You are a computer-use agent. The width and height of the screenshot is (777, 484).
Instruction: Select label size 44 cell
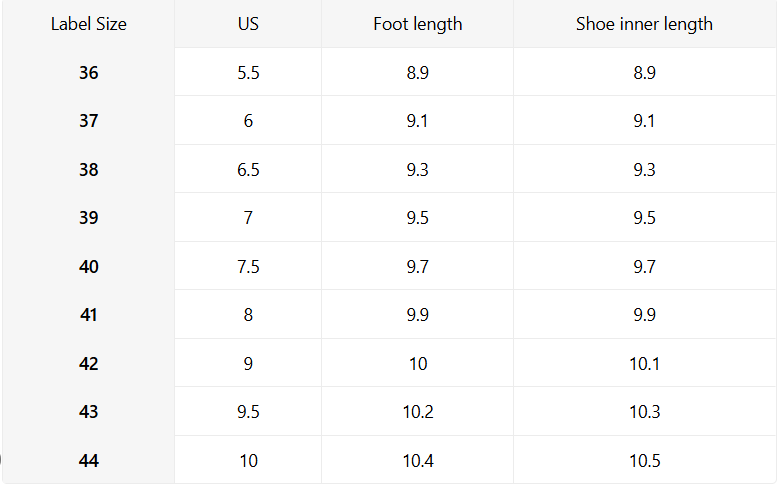pos(89,461)
